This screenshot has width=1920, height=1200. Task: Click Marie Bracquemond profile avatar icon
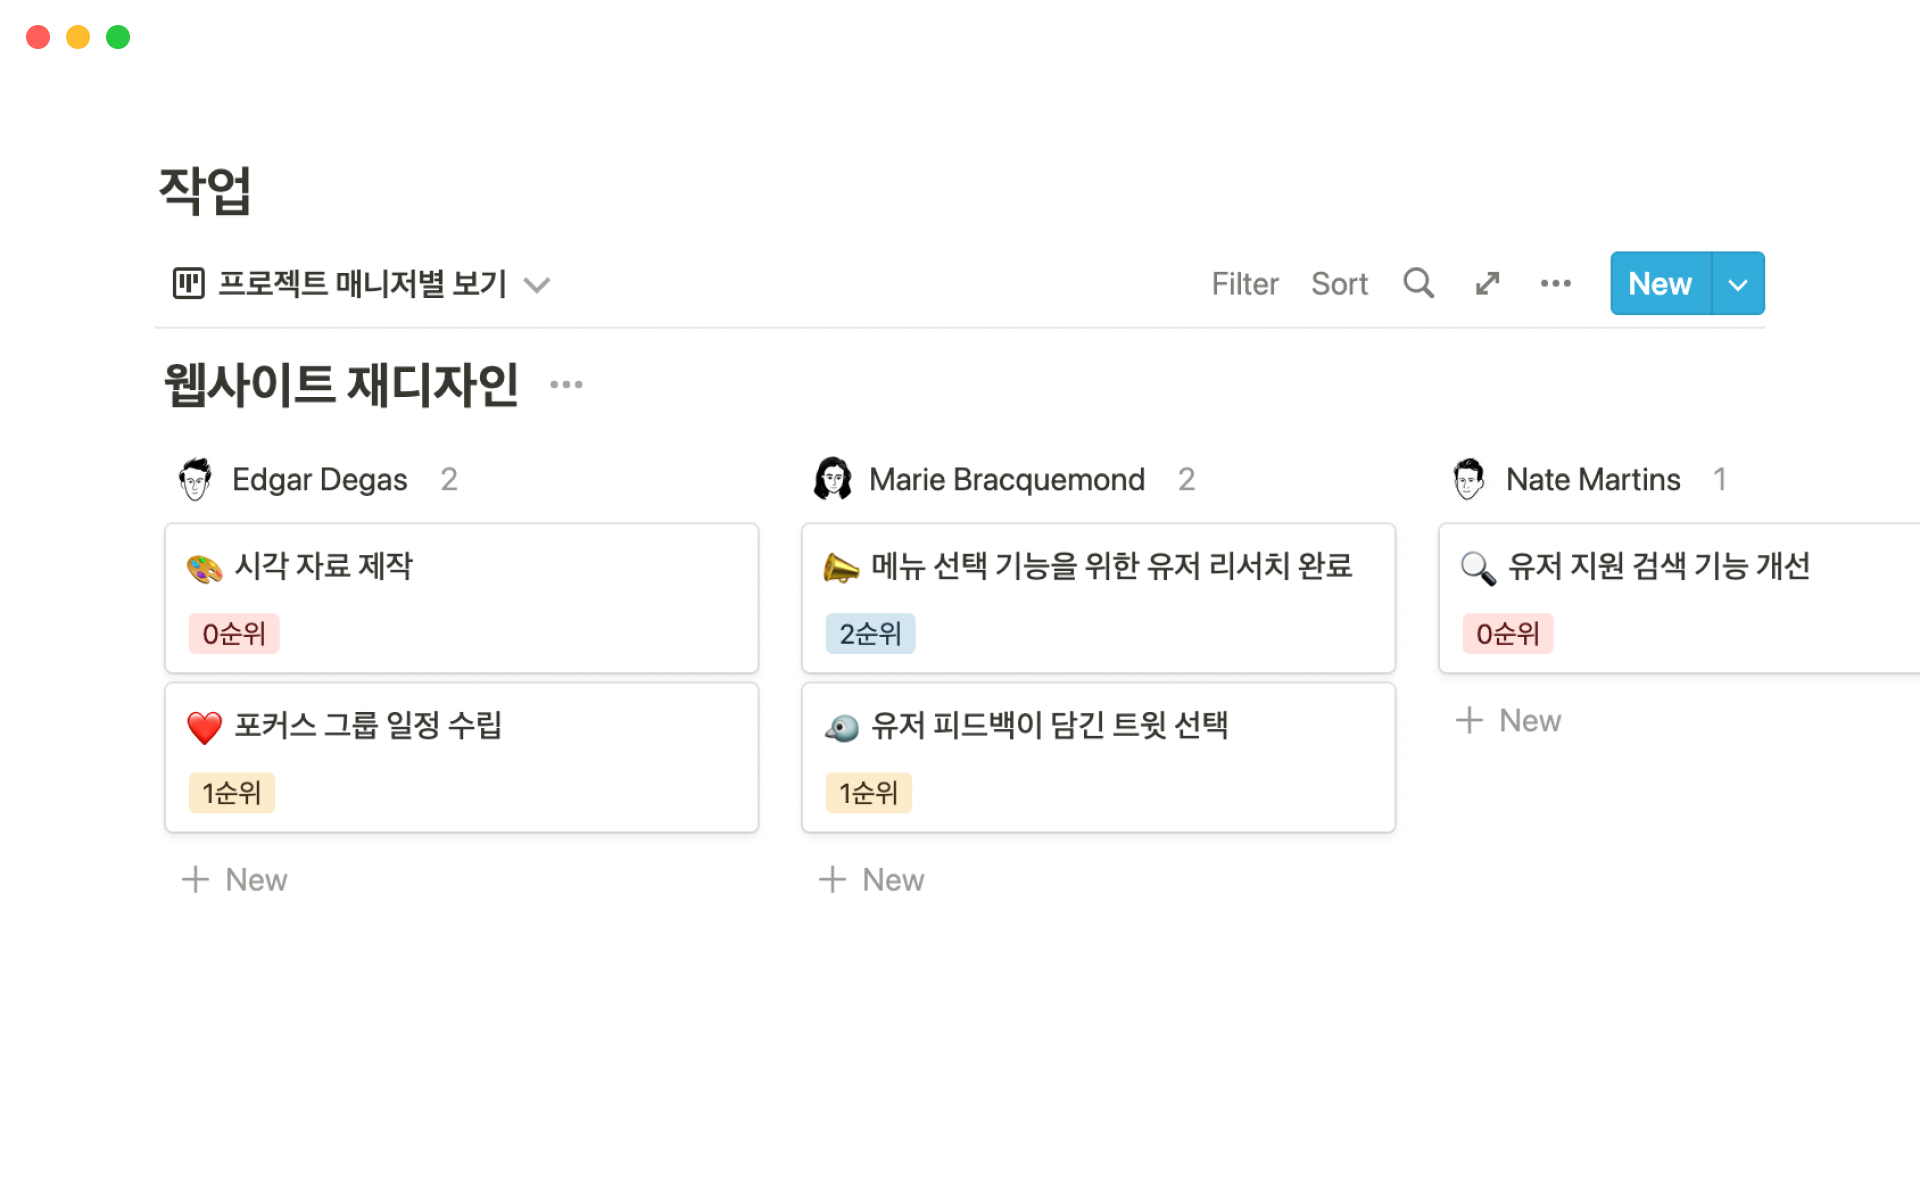[829, 478]
